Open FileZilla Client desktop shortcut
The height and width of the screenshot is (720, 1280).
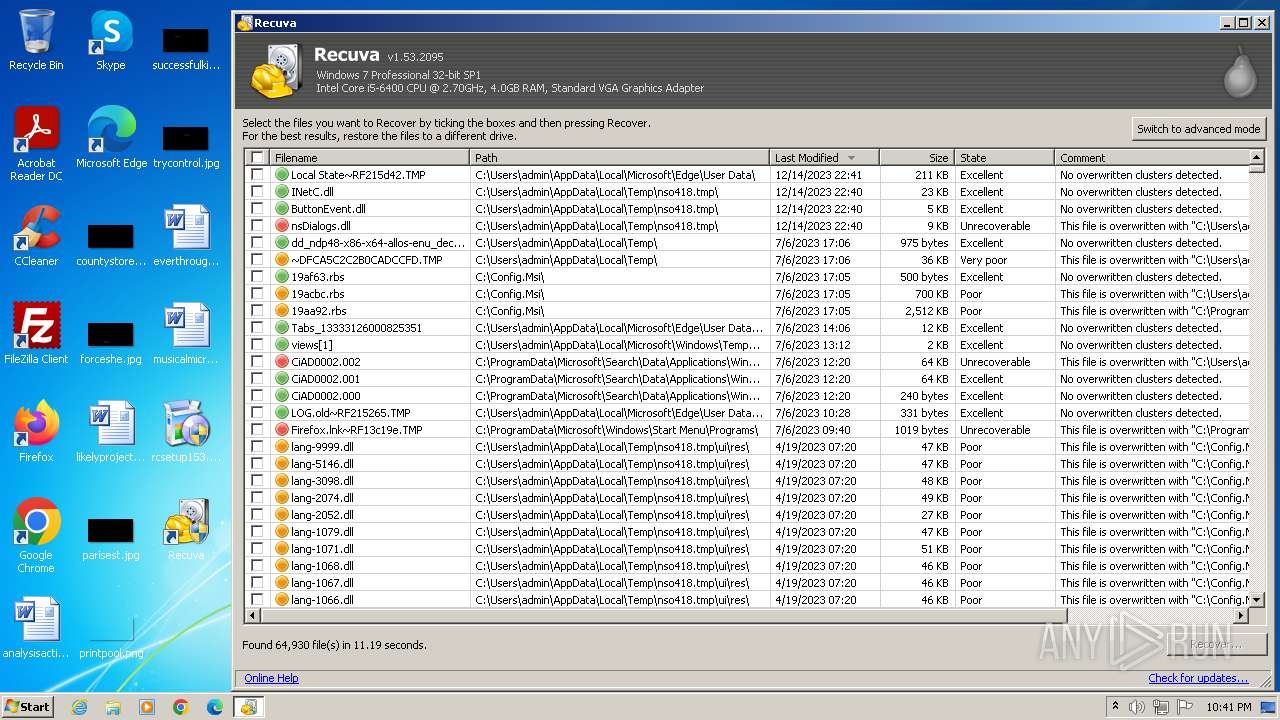(x=36, y=334)
